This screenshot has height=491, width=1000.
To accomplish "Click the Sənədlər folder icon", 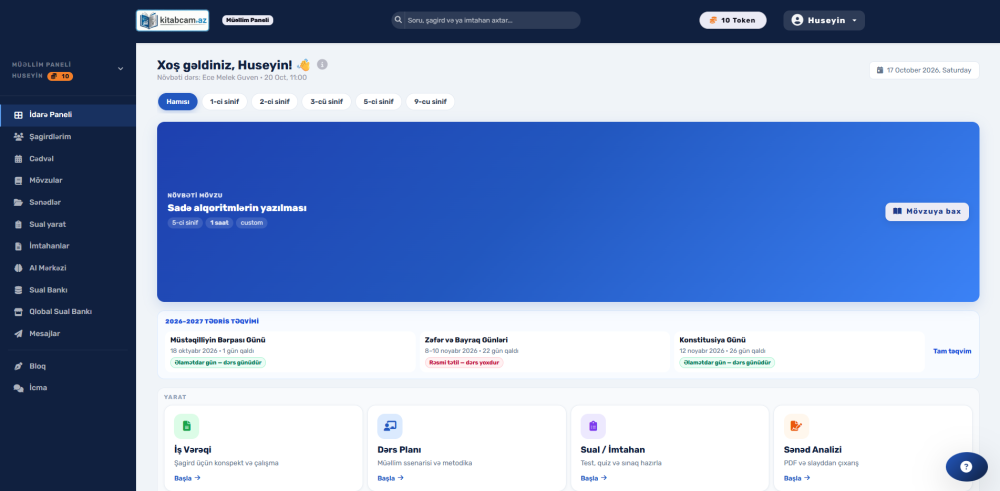I will (18, 202).
